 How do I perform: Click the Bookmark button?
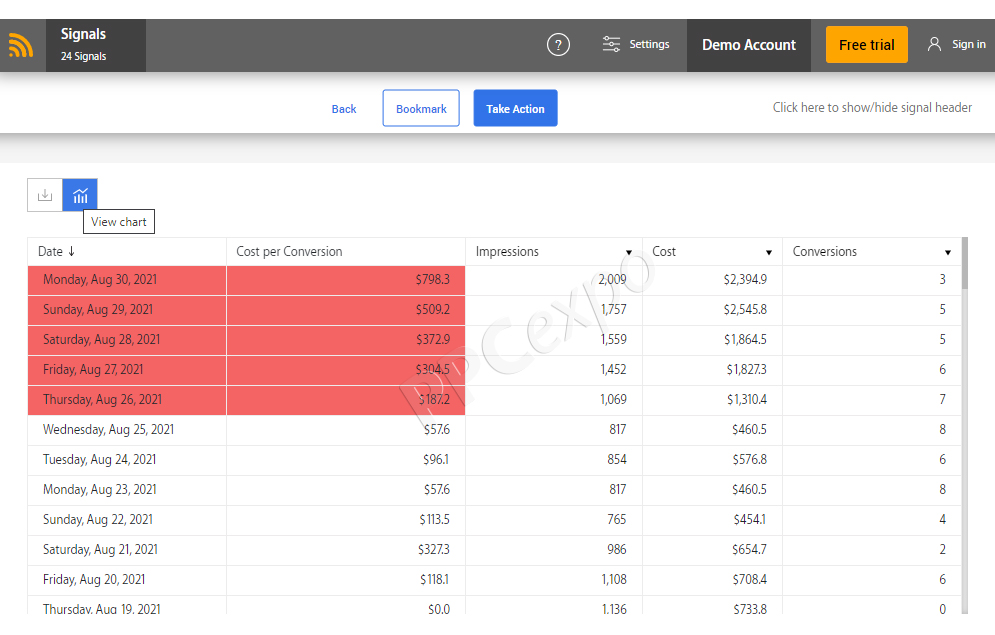[x=421, y=108]
